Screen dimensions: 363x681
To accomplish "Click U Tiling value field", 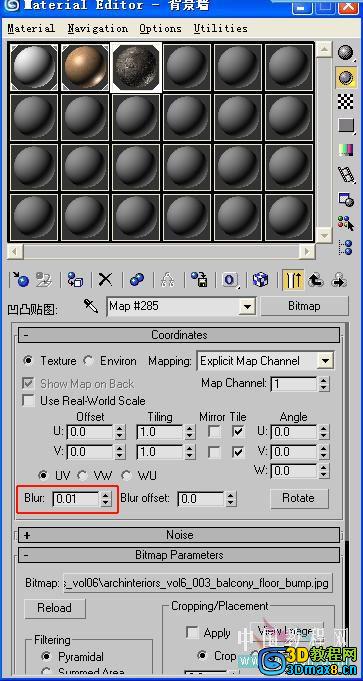I will 160,432.
